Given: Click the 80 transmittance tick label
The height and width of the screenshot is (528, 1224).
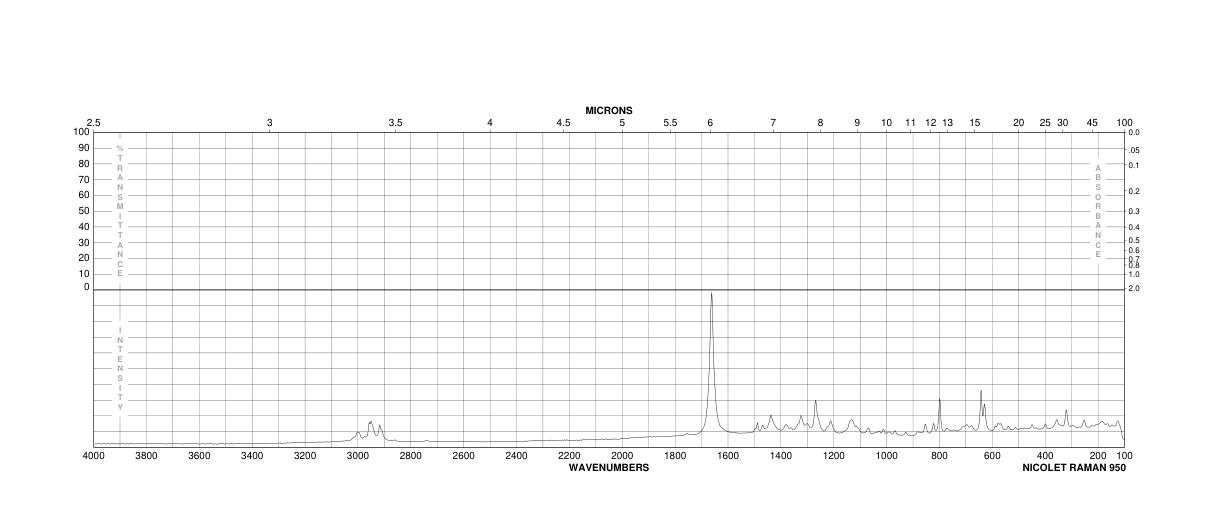Looking at the screenshot, I should 82,164.
